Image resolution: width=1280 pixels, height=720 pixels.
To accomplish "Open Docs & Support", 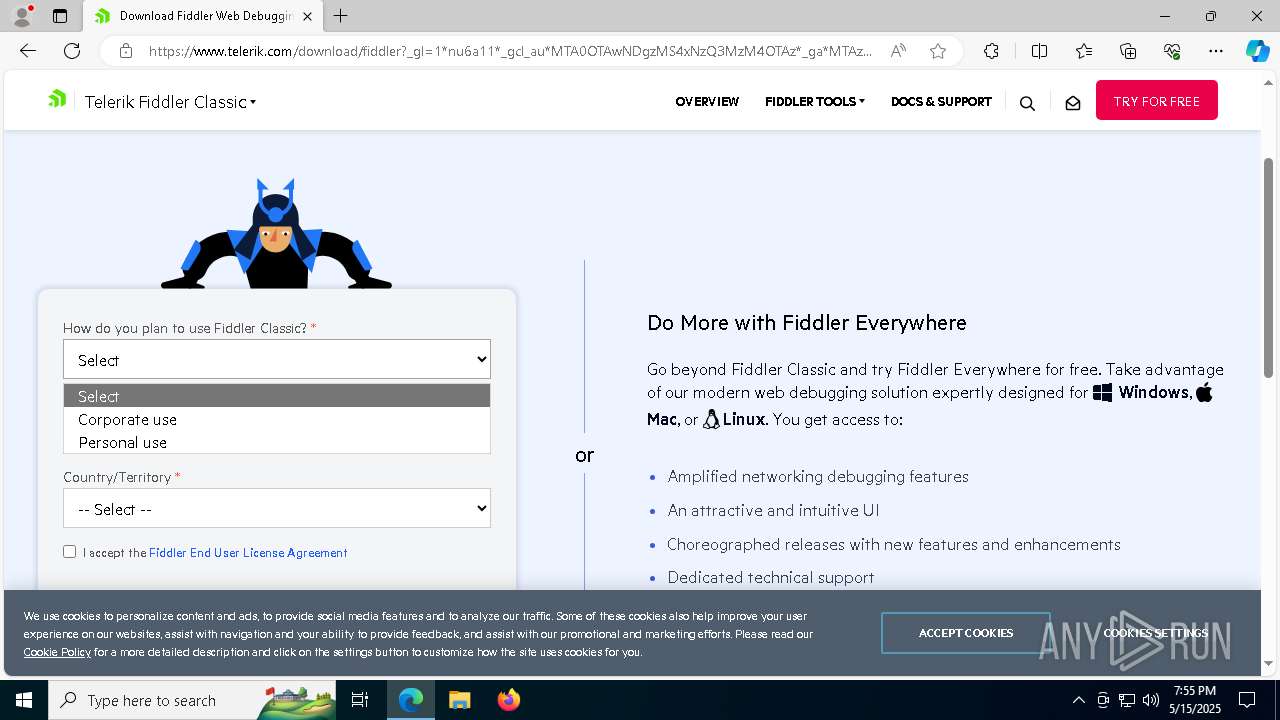I will click(x=941, y=101).
